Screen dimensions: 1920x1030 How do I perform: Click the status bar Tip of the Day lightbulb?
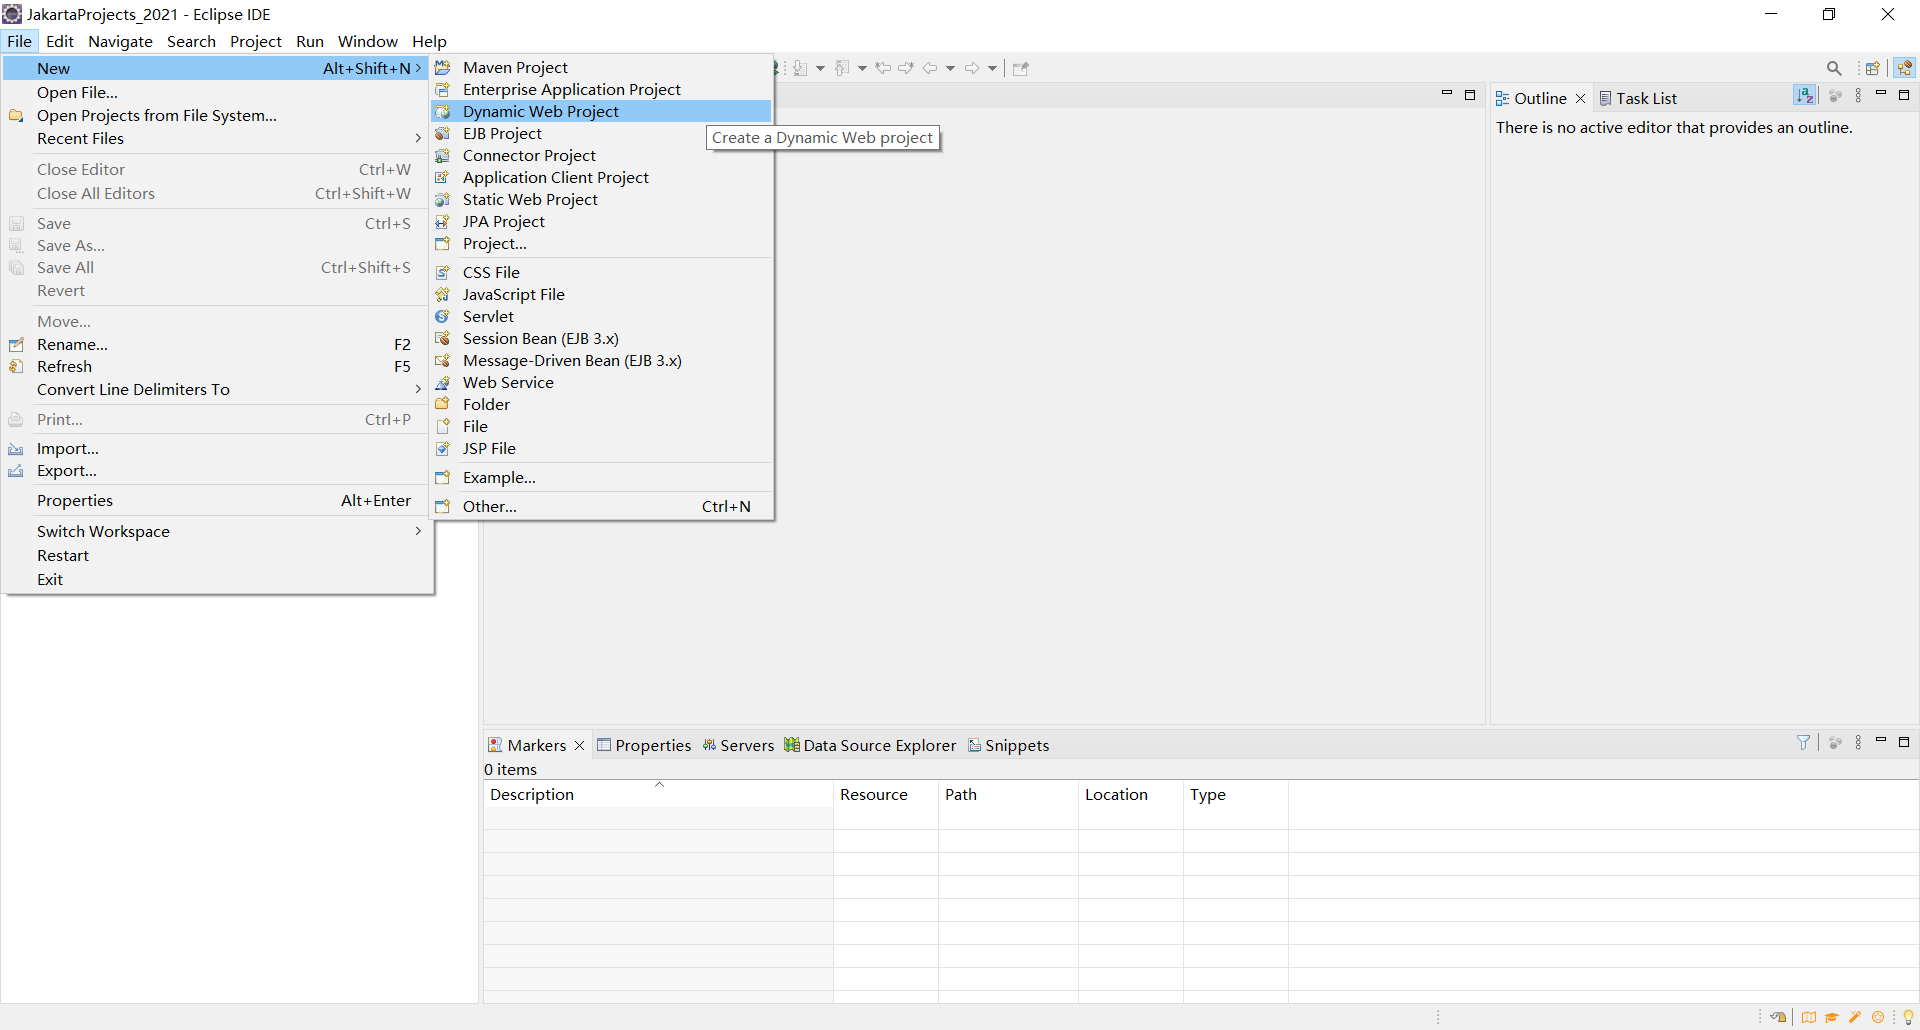click(x=1908, y=1017)
